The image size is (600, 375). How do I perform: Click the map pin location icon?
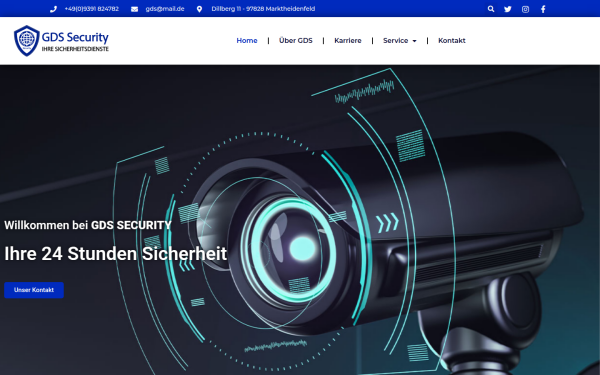[x=199, y=9]
